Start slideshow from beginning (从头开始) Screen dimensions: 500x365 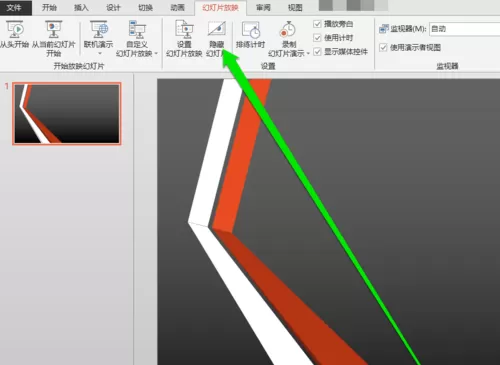click(x=15, y=34)
